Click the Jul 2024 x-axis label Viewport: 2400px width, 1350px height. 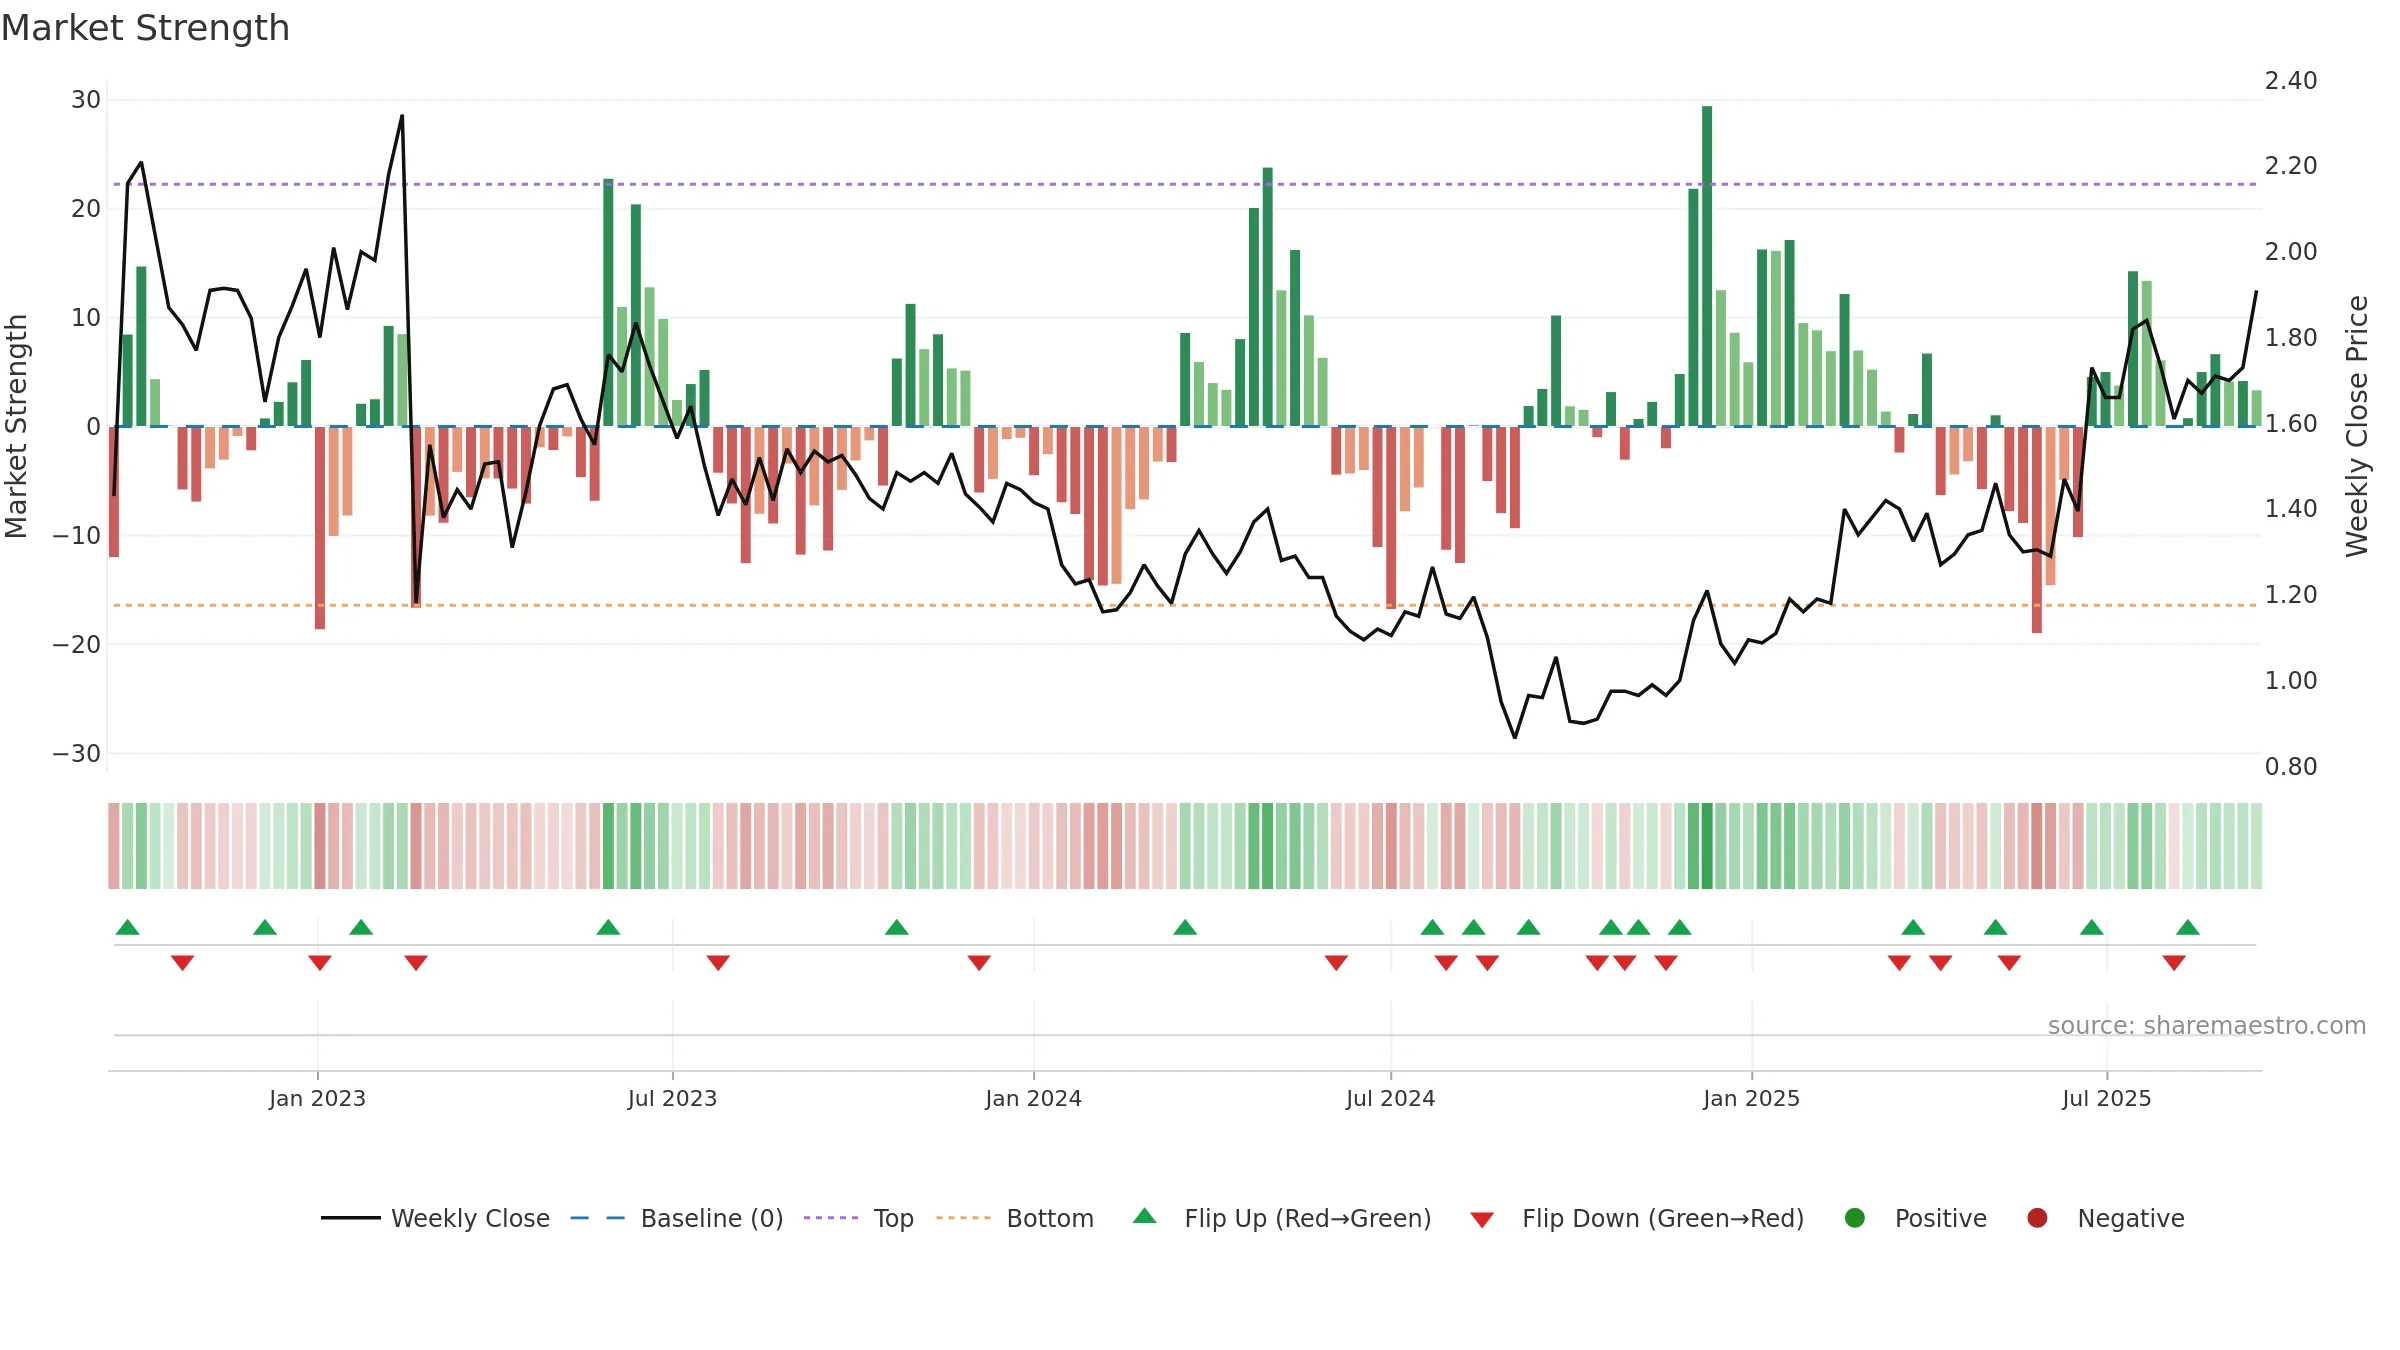tap(1390, 1099)
